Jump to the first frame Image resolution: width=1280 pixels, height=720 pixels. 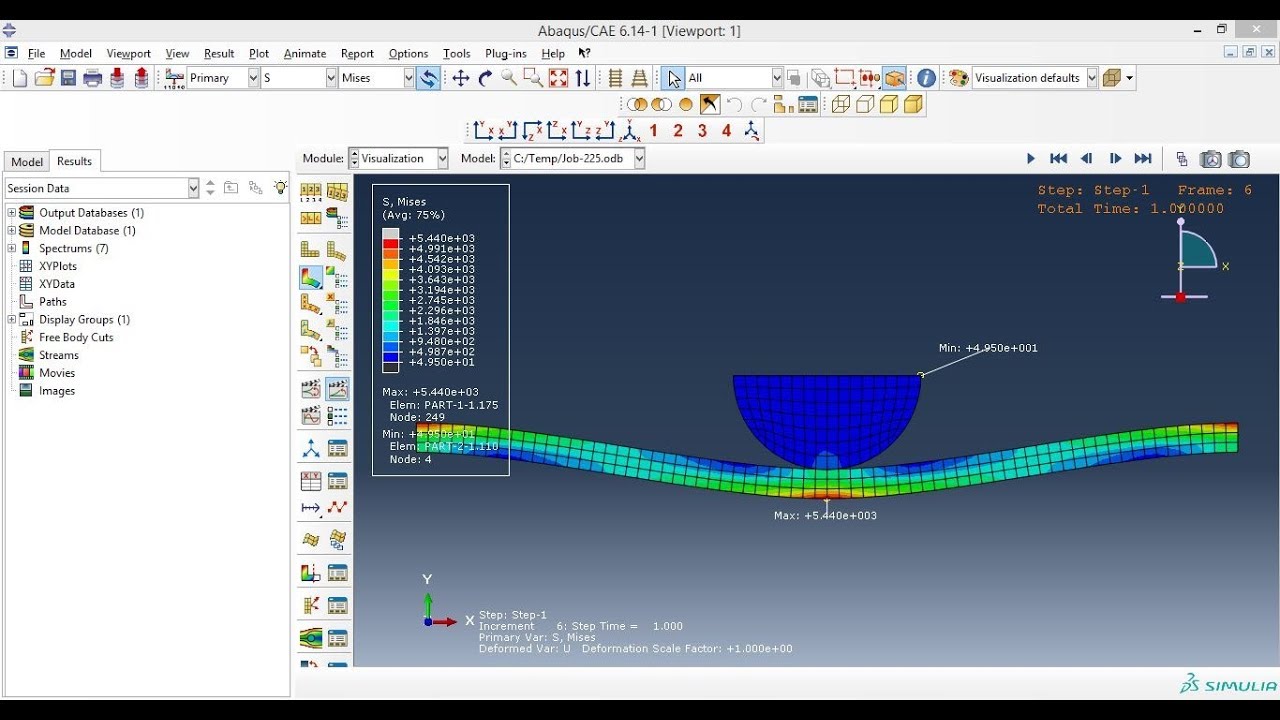pos(1059,158)
